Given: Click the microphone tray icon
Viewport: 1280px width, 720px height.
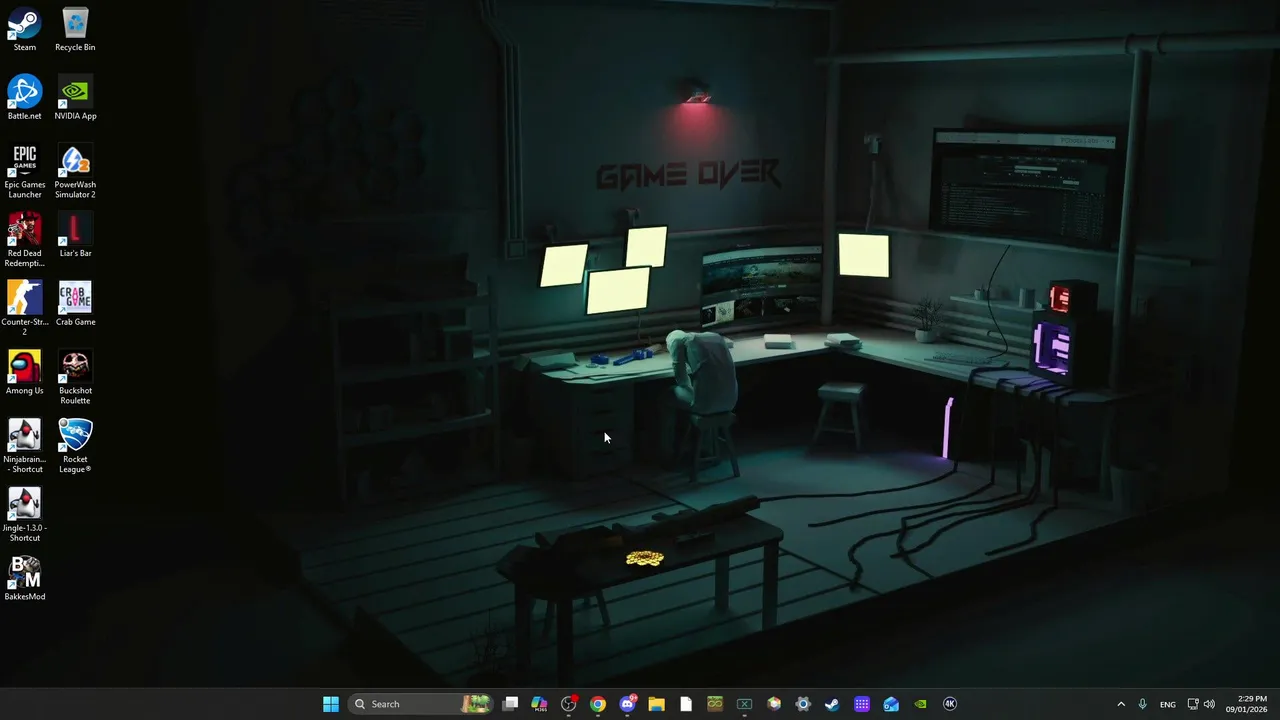Looking at the screenshot, I should click(1142, 704).
